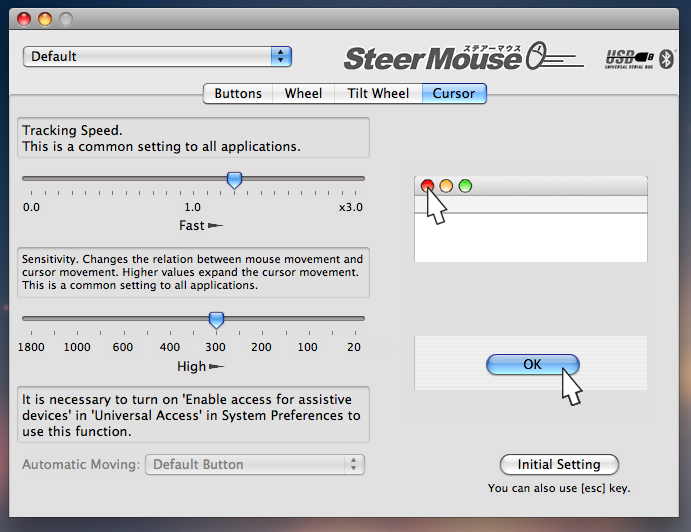Image resolution: width=691 pixels, height=532 pixels.
Task: Click the 'High' label under sensitivity slider
Action: pyautogui.click(x=191, y=367)
